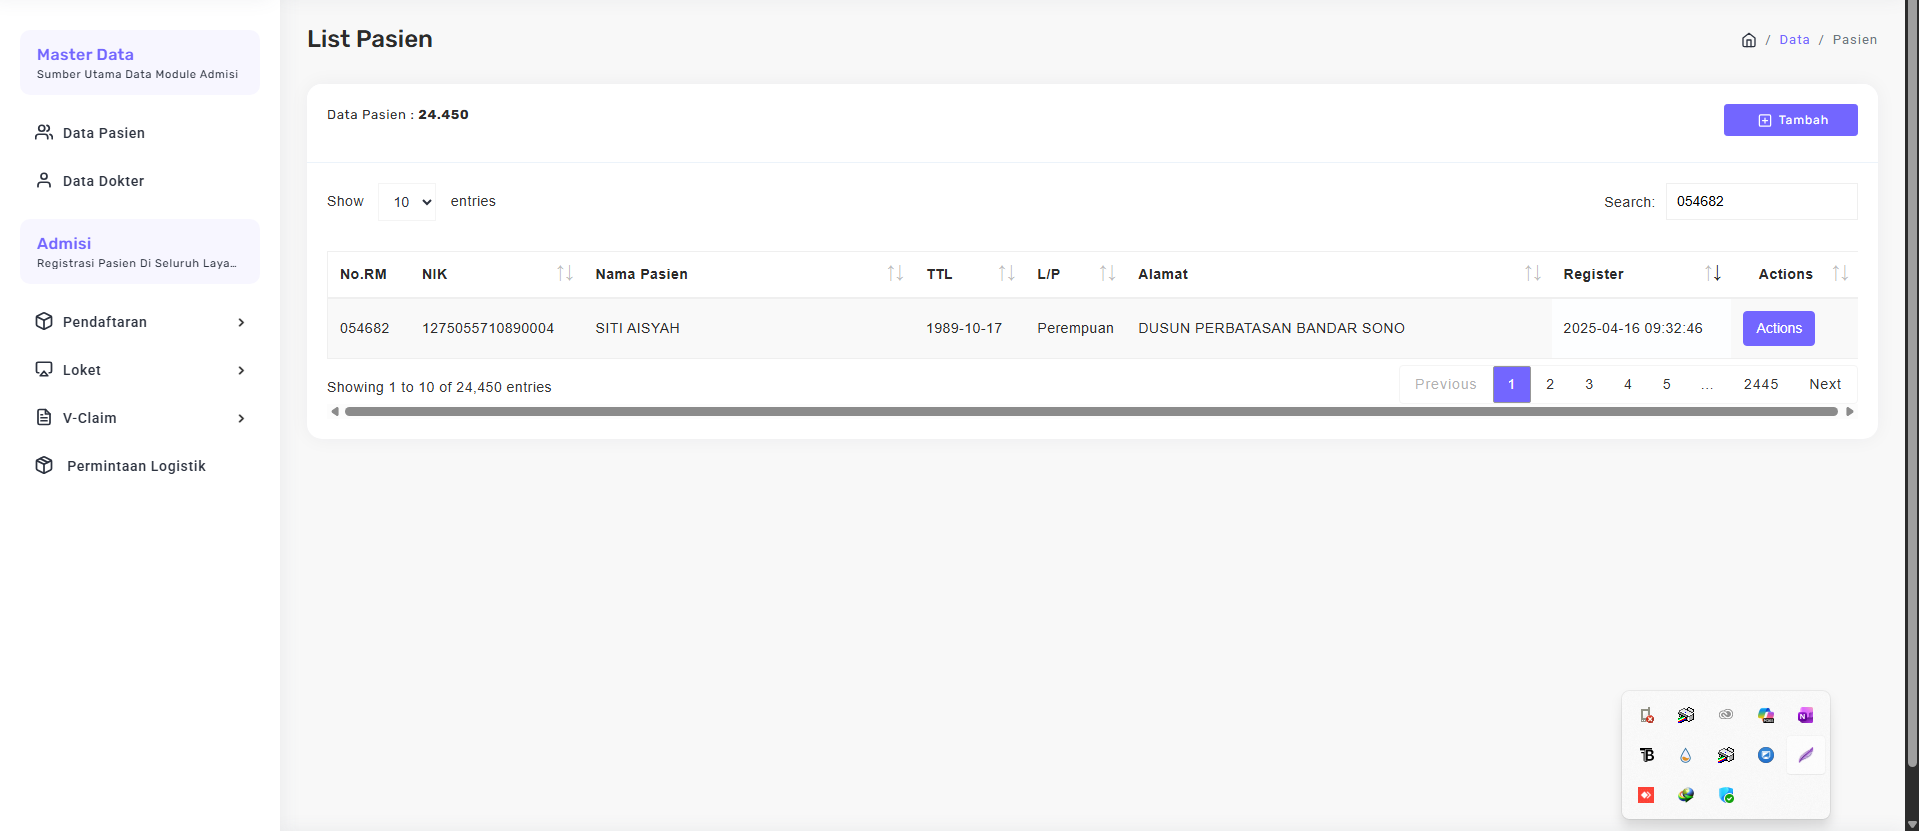Click the birth date 1989-10-17
This screenshot has height=831, width=1919.
click(964, 328)
